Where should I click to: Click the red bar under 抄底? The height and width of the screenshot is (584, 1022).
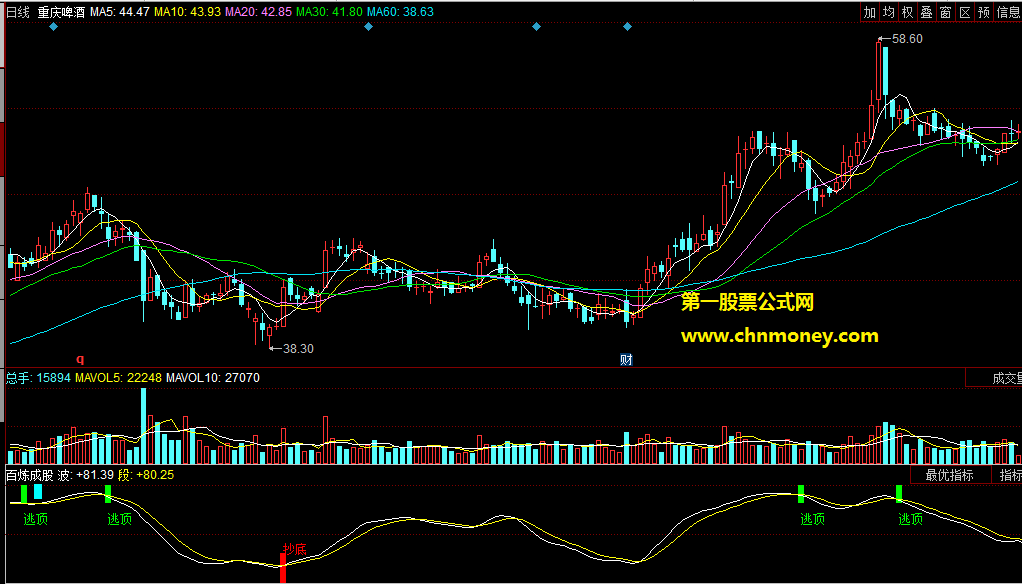click(x=284, y=568)
